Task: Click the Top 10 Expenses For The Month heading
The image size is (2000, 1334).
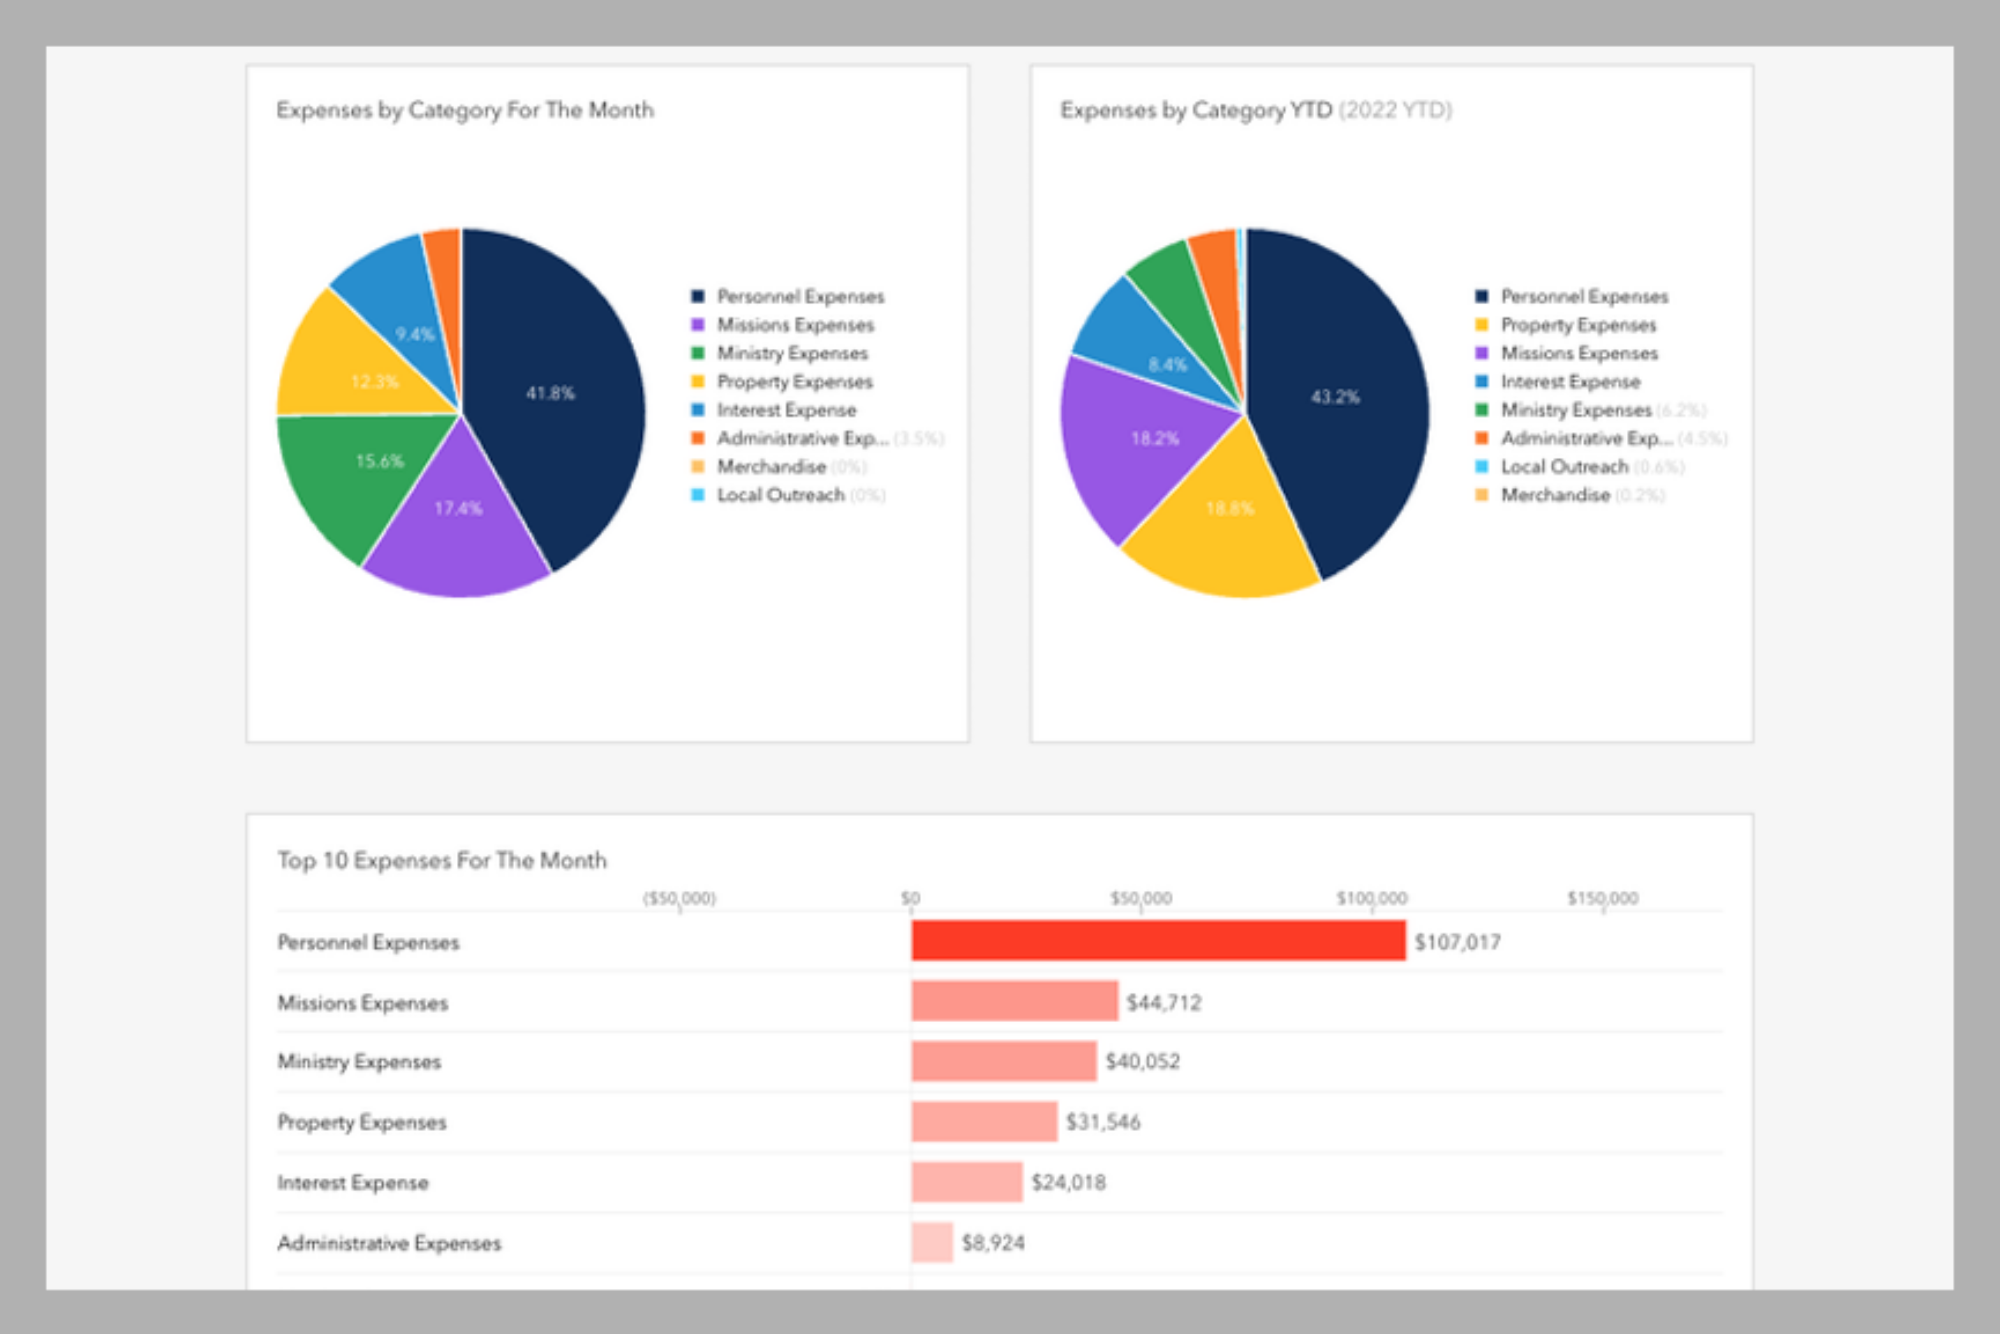Action: pyautogui.click(x=443, y=860)
